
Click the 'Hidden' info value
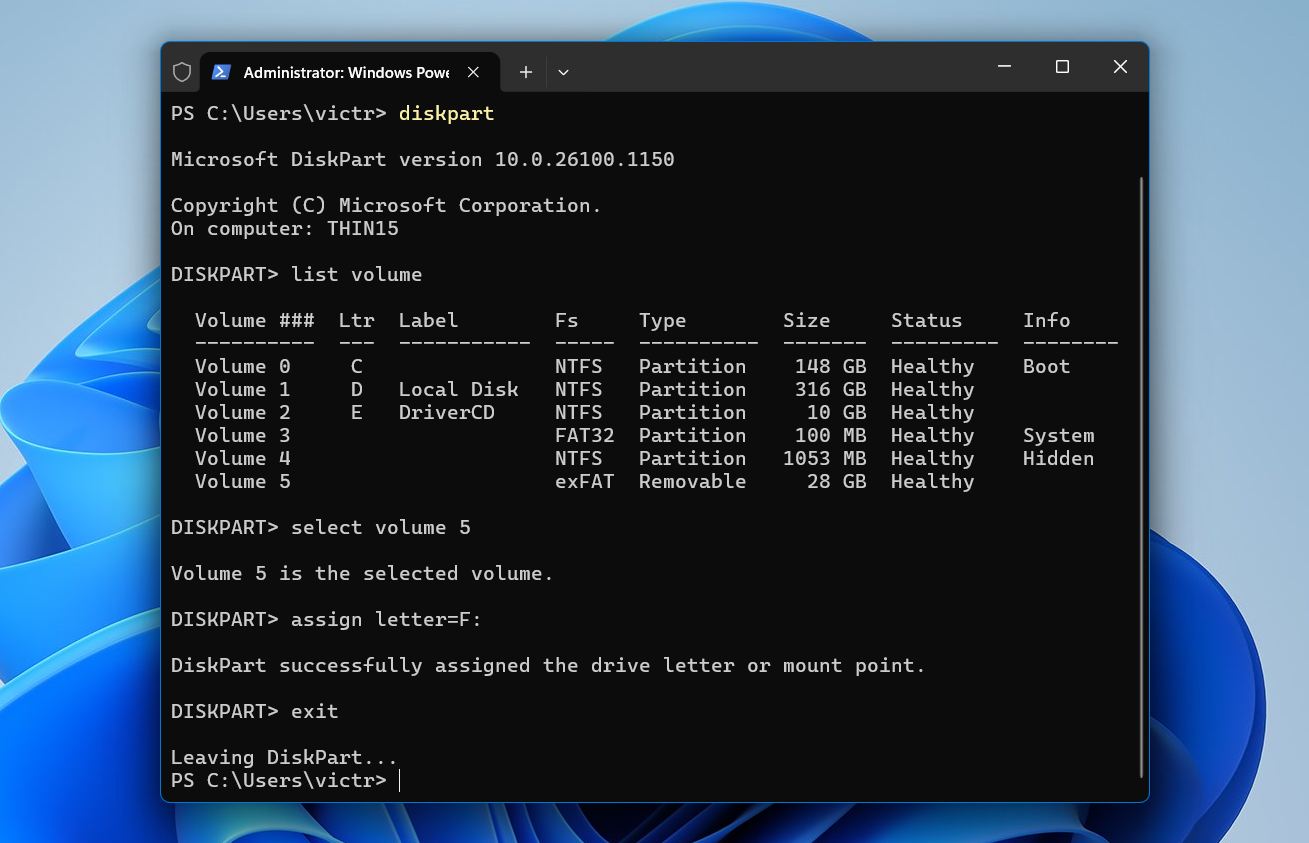coord(1059,458)
